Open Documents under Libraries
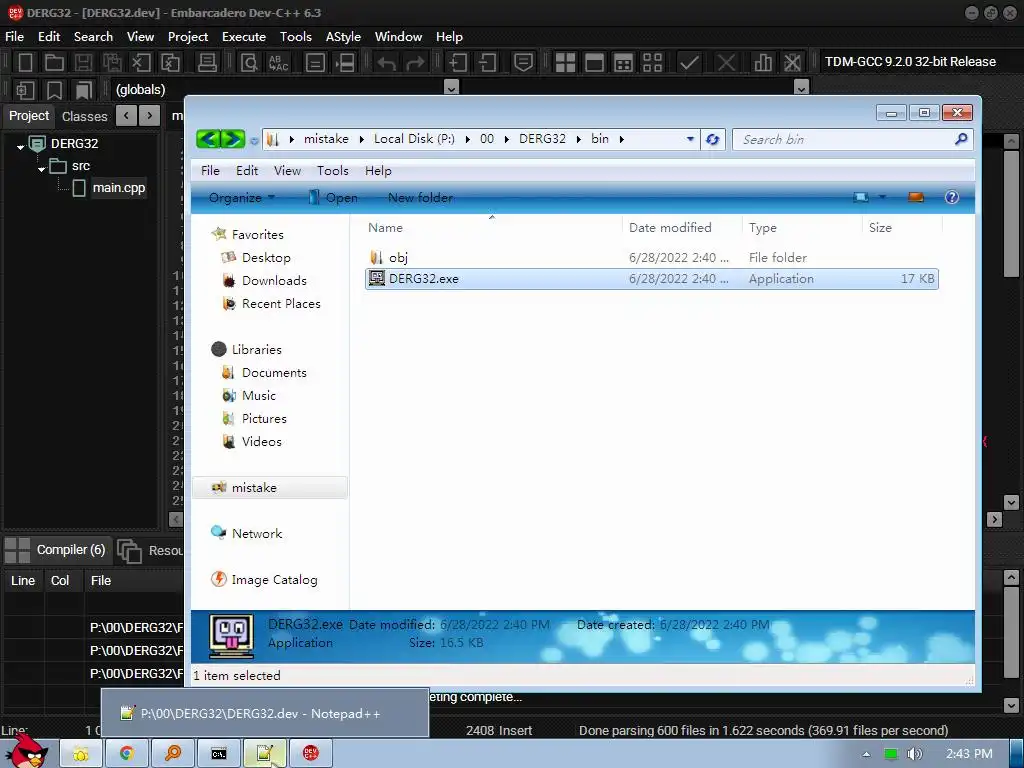This screenshot has height=768, width=1024. pyautogui.click(x=274, y=373)
